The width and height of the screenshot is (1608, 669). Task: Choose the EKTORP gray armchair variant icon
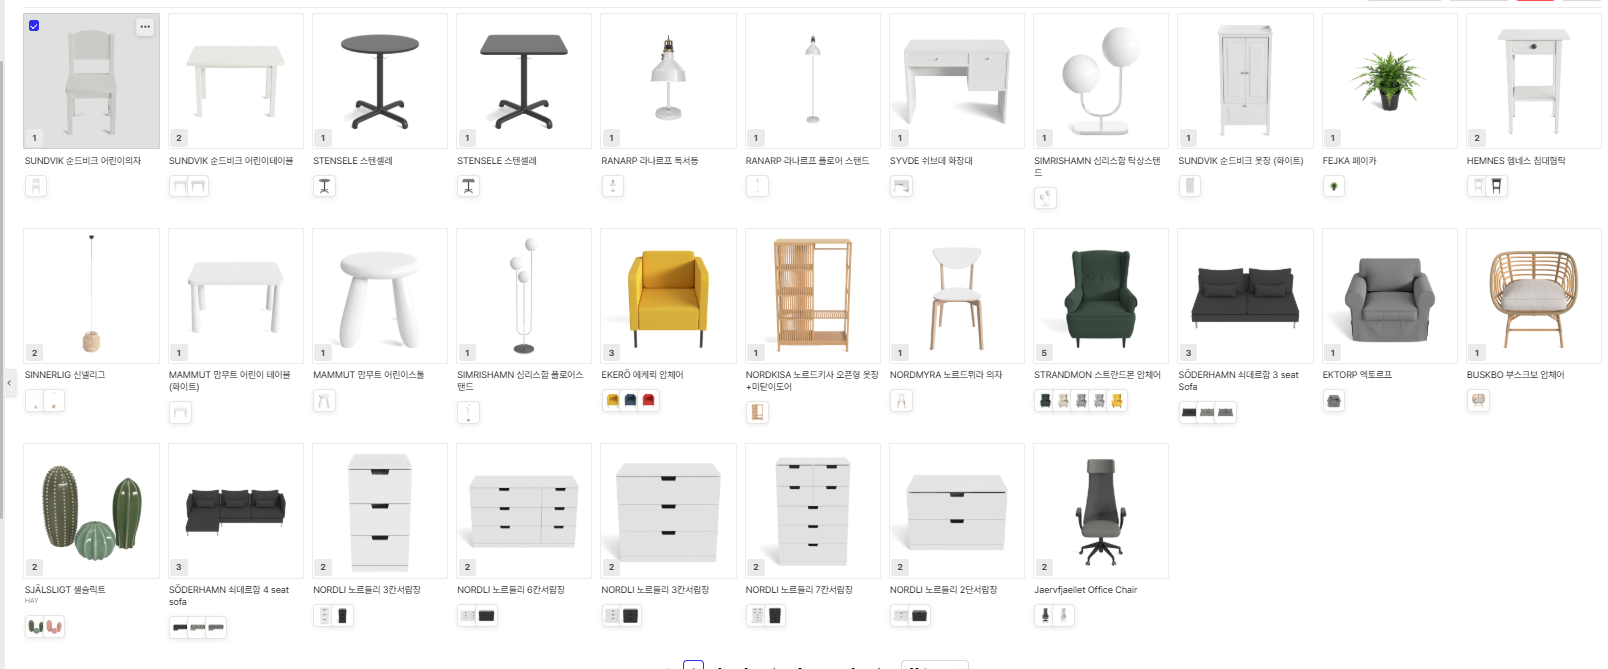[x=1334, y=401]
